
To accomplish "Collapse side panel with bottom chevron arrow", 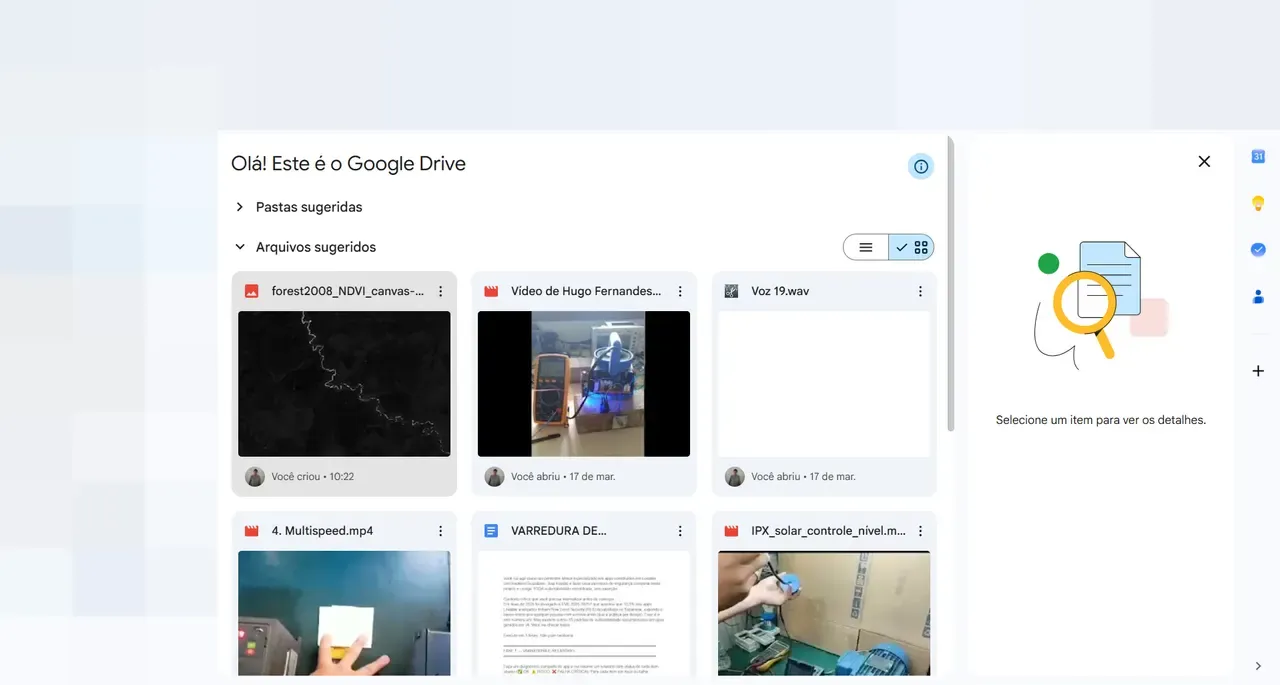I will coord(1258,666).
